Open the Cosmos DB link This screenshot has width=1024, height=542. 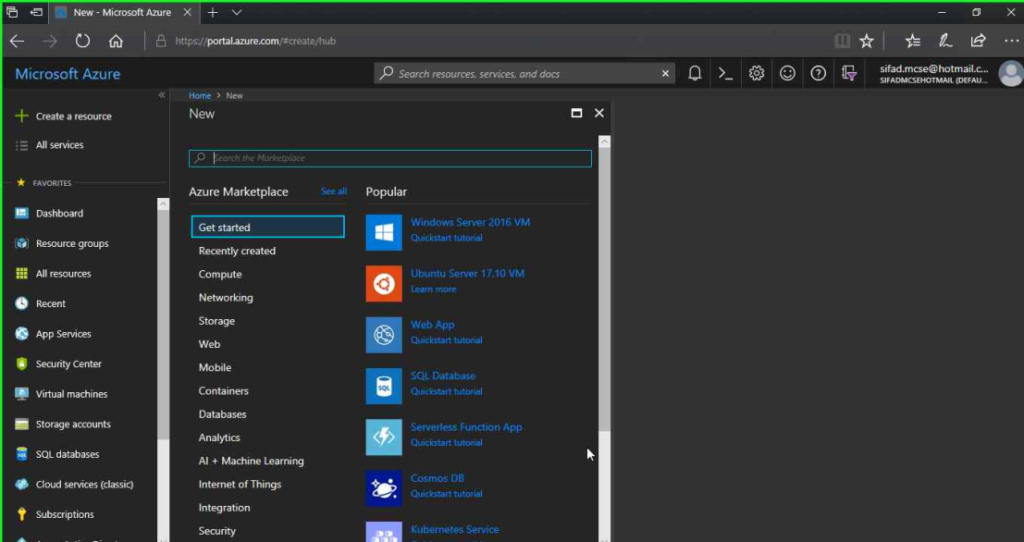pyautogui.click(x=437, y=478)
